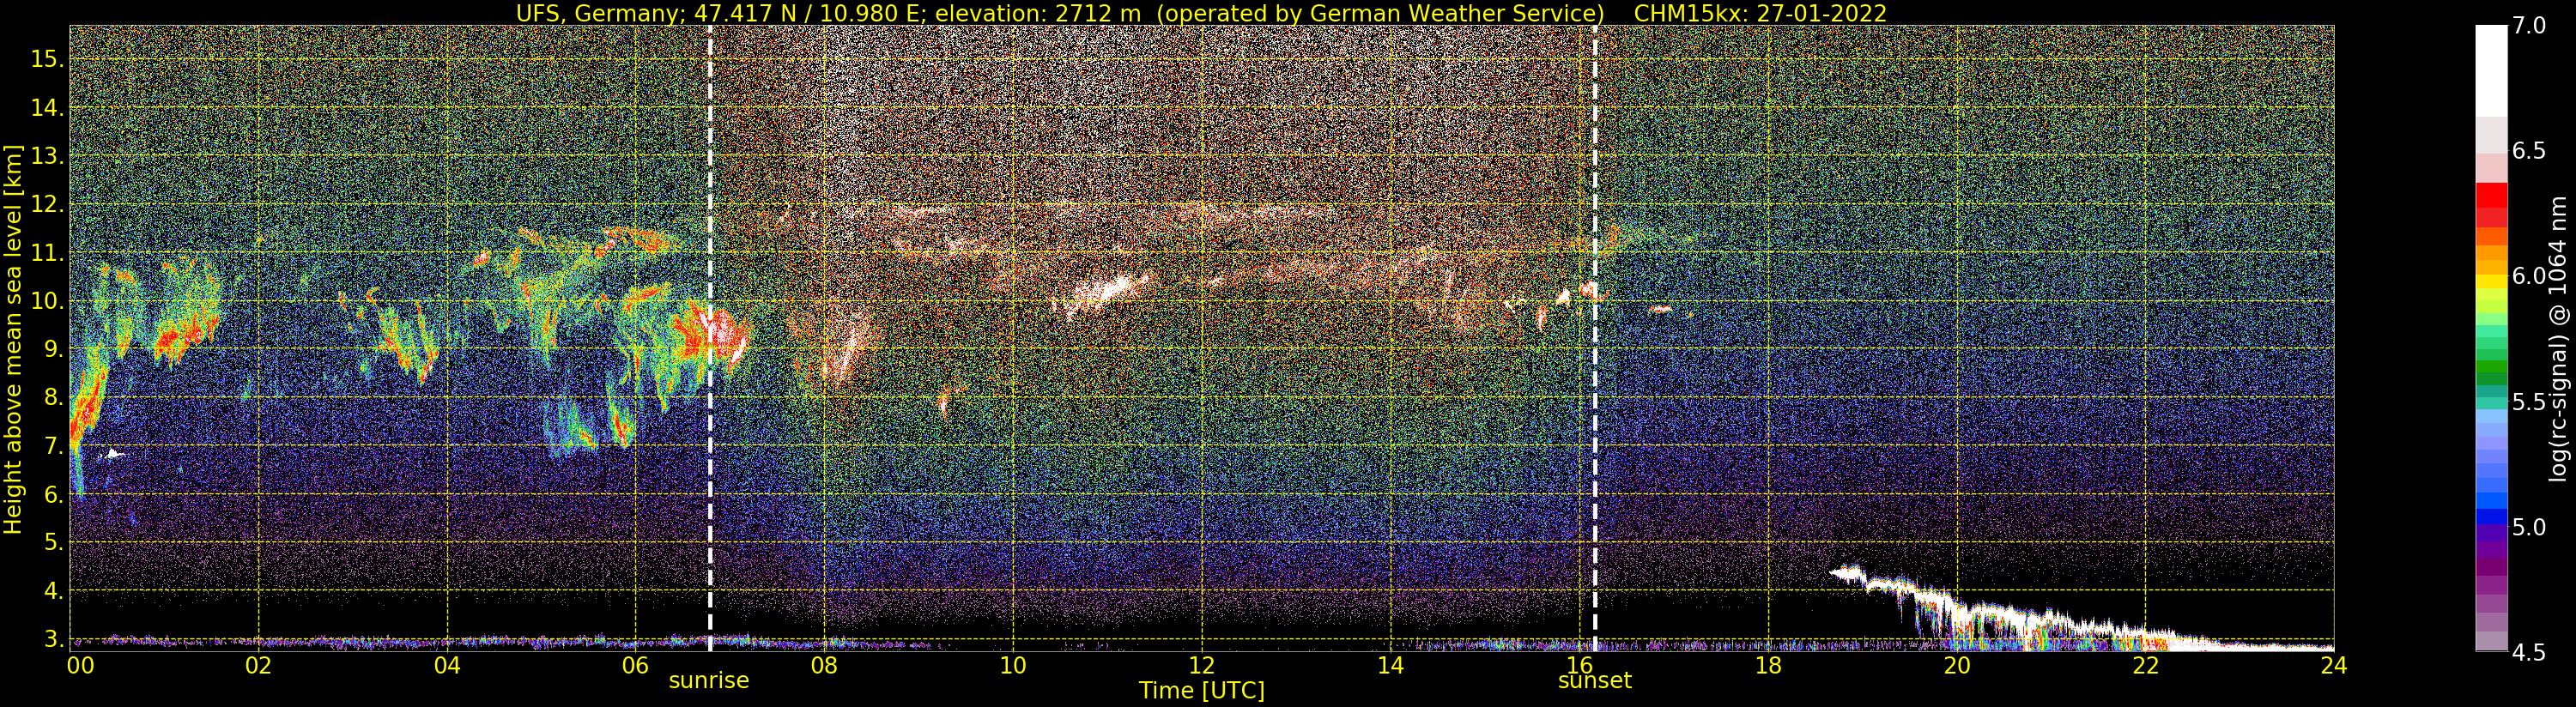
Task: Click the colorbar '7.0' value label
Action: tap(2529, 25)
